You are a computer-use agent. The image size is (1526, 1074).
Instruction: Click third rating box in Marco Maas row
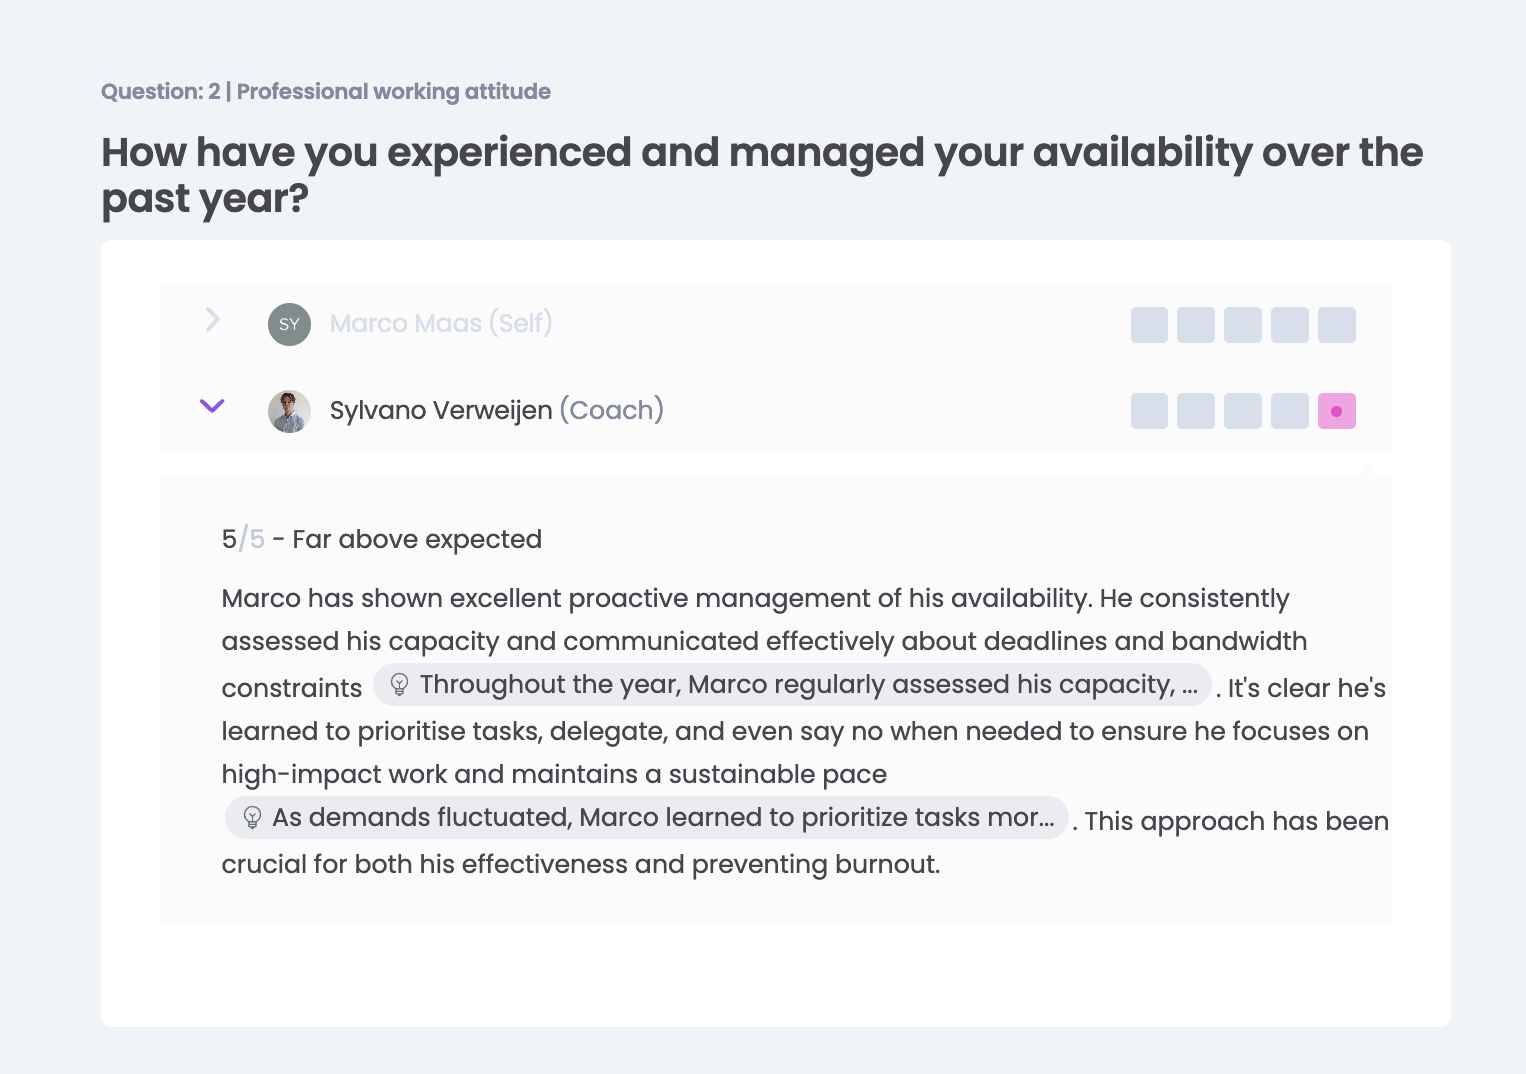1242,325
